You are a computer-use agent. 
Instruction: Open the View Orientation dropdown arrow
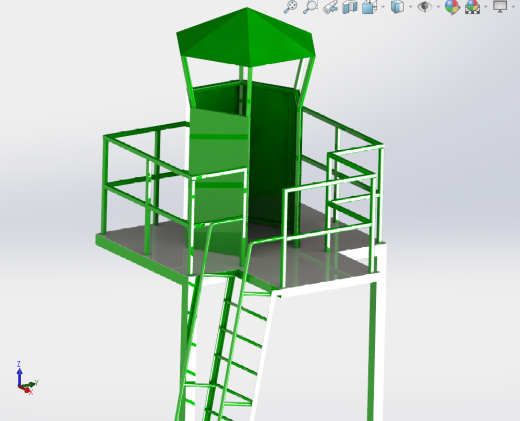383,6
